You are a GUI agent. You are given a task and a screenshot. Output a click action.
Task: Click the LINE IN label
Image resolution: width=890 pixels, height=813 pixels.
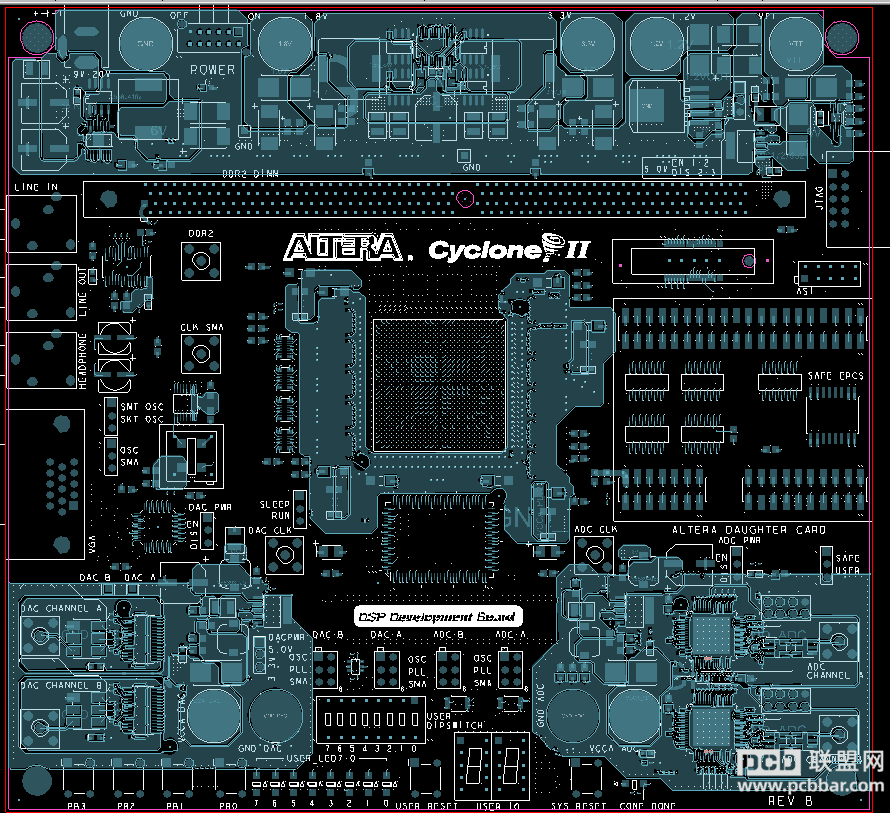pos(36,187)
